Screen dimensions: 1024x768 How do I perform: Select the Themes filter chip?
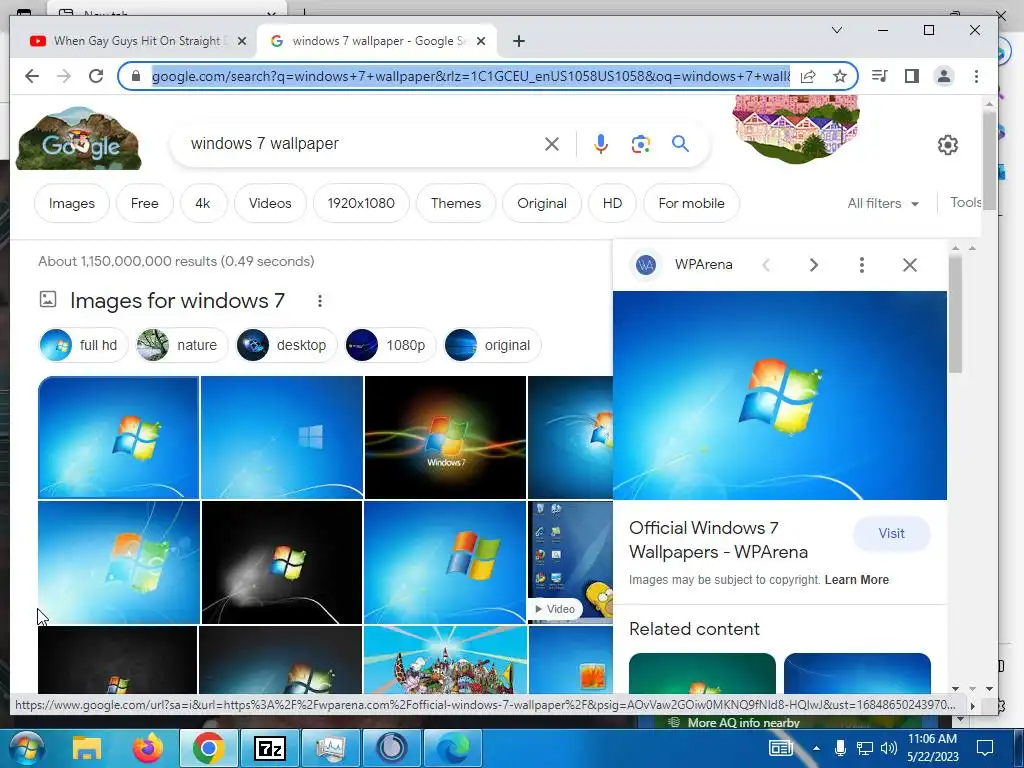(x=456, y=203)
